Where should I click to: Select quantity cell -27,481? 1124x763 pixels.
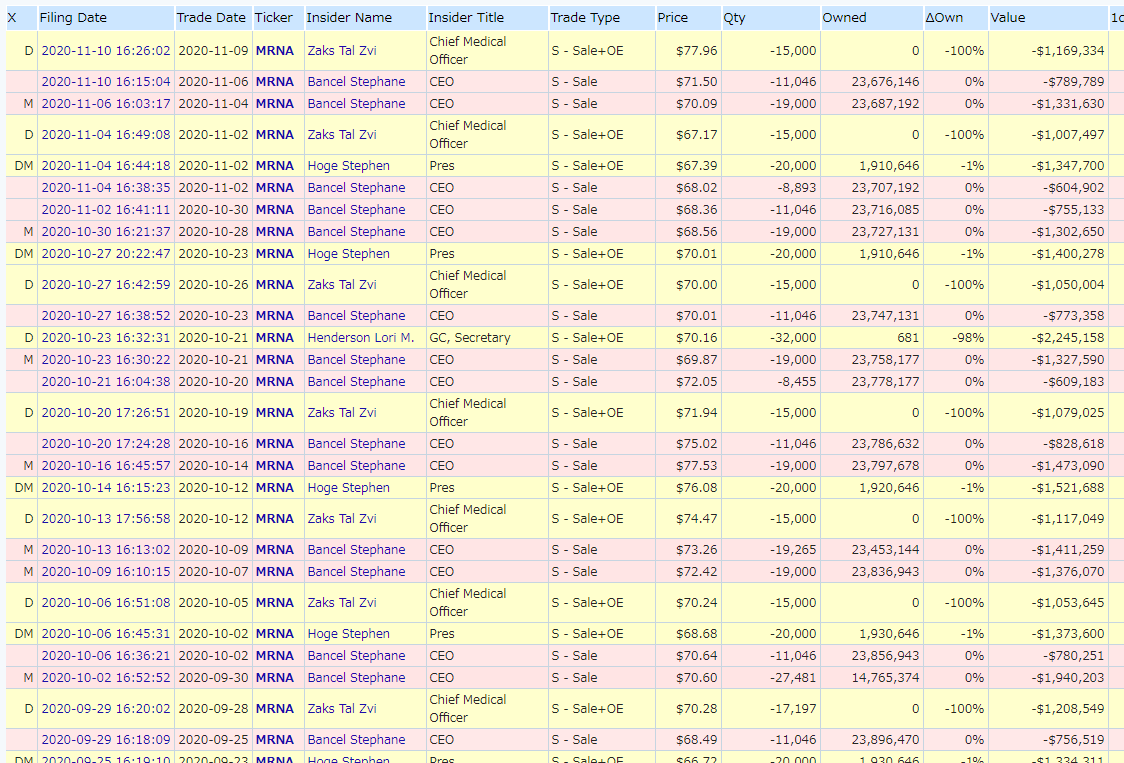coord(793,678)
